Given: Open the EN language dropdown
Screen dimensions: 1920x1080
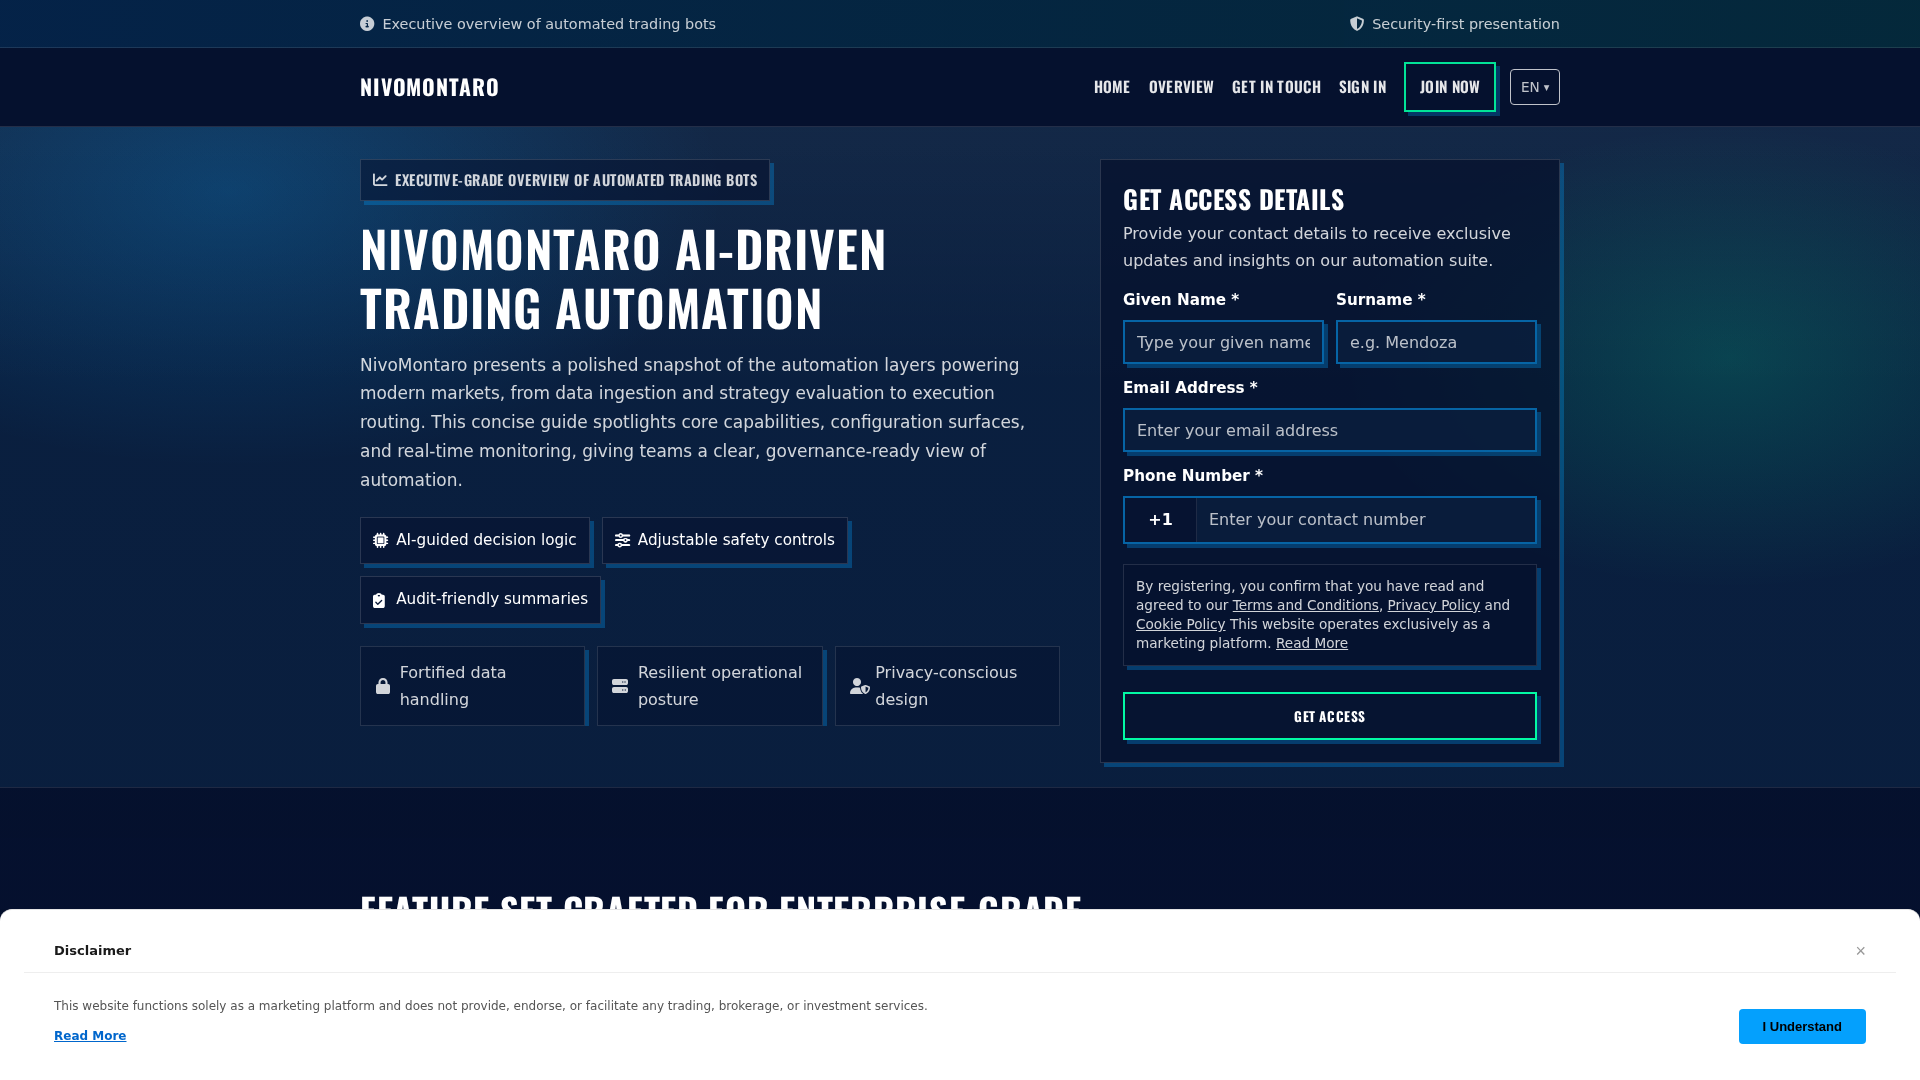Looking at the screenshot, I should click(1535, 87).
